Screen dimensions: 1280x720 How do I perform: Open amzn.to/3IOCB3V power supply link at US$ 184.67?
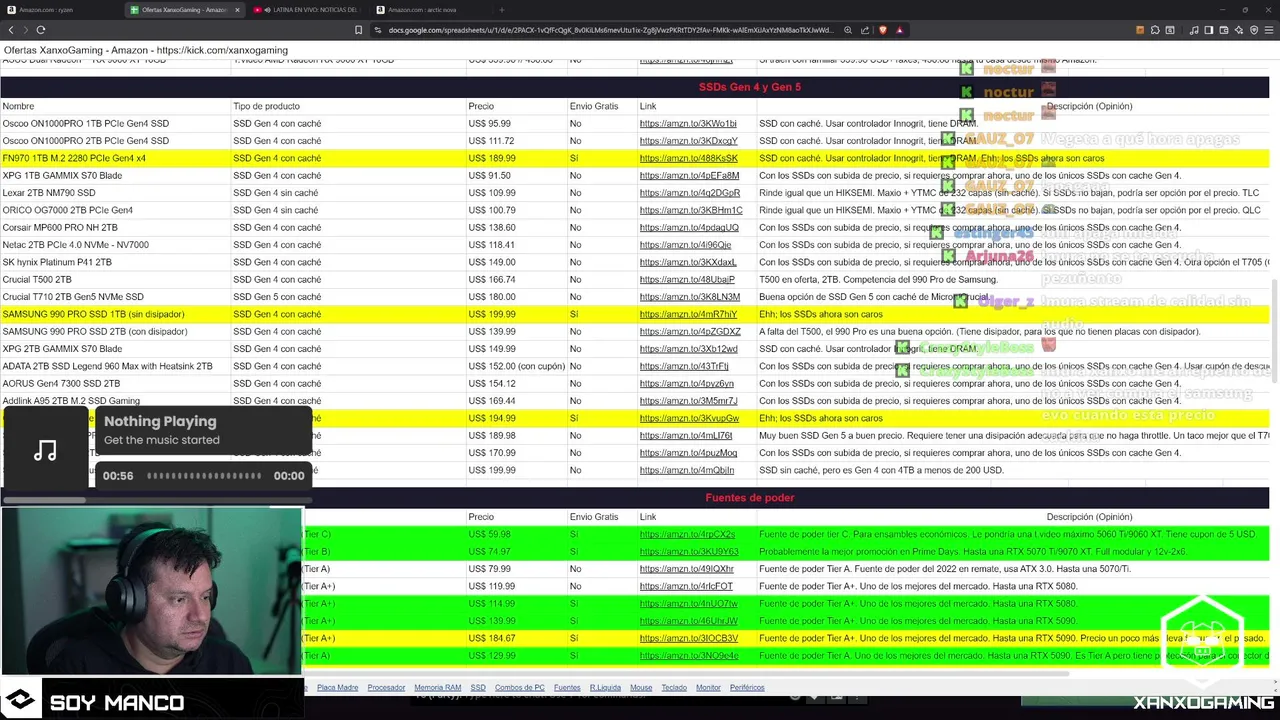689,638
